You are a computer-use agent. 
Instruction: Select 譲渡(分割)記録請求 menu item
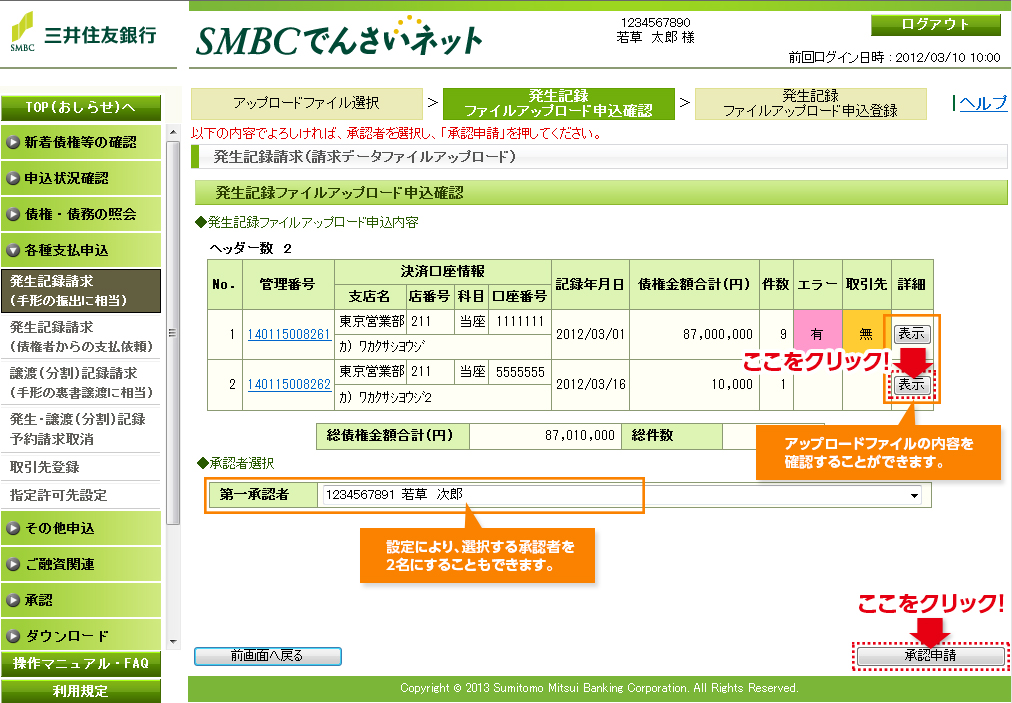(81, 382)
